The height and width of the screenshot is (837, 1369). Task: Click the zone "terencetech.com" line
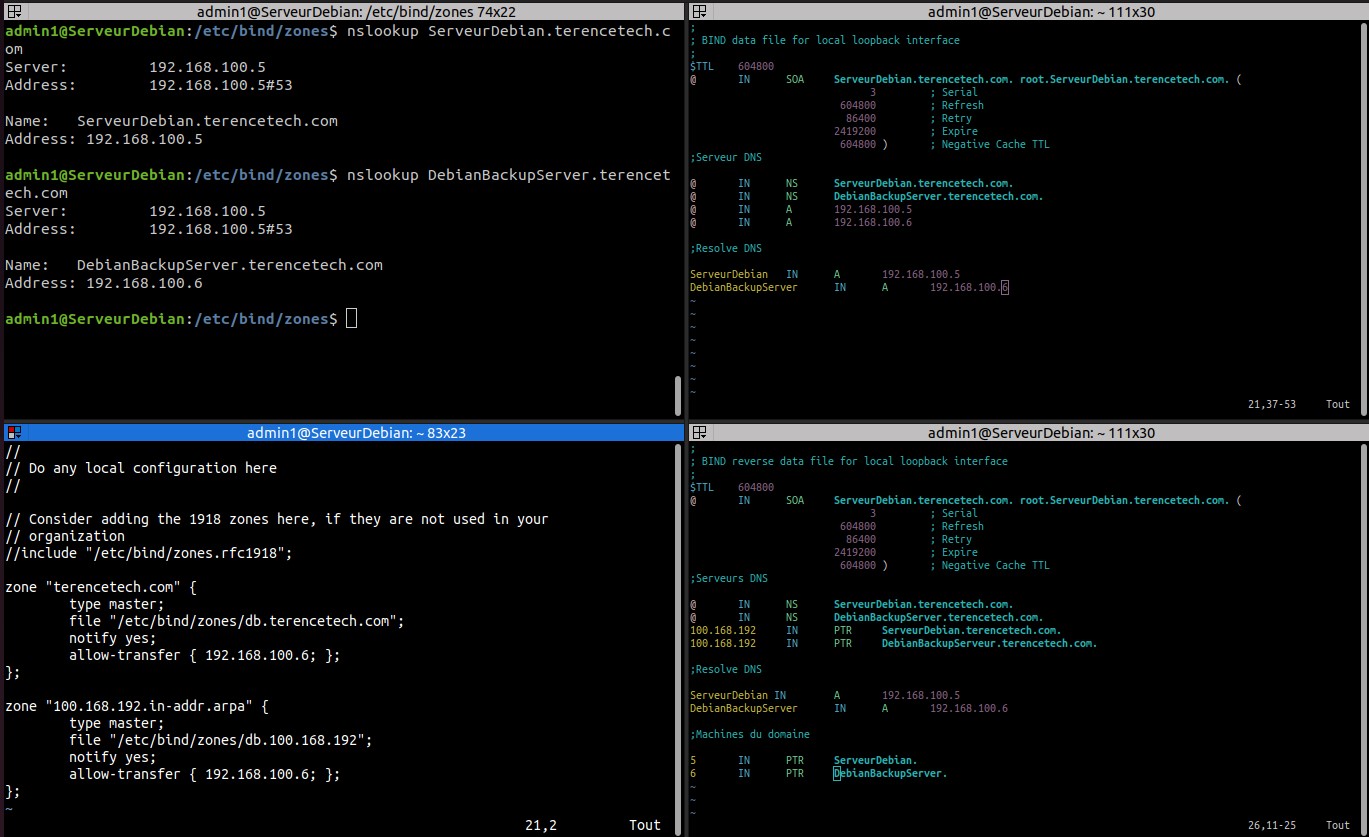pos(102,587)
